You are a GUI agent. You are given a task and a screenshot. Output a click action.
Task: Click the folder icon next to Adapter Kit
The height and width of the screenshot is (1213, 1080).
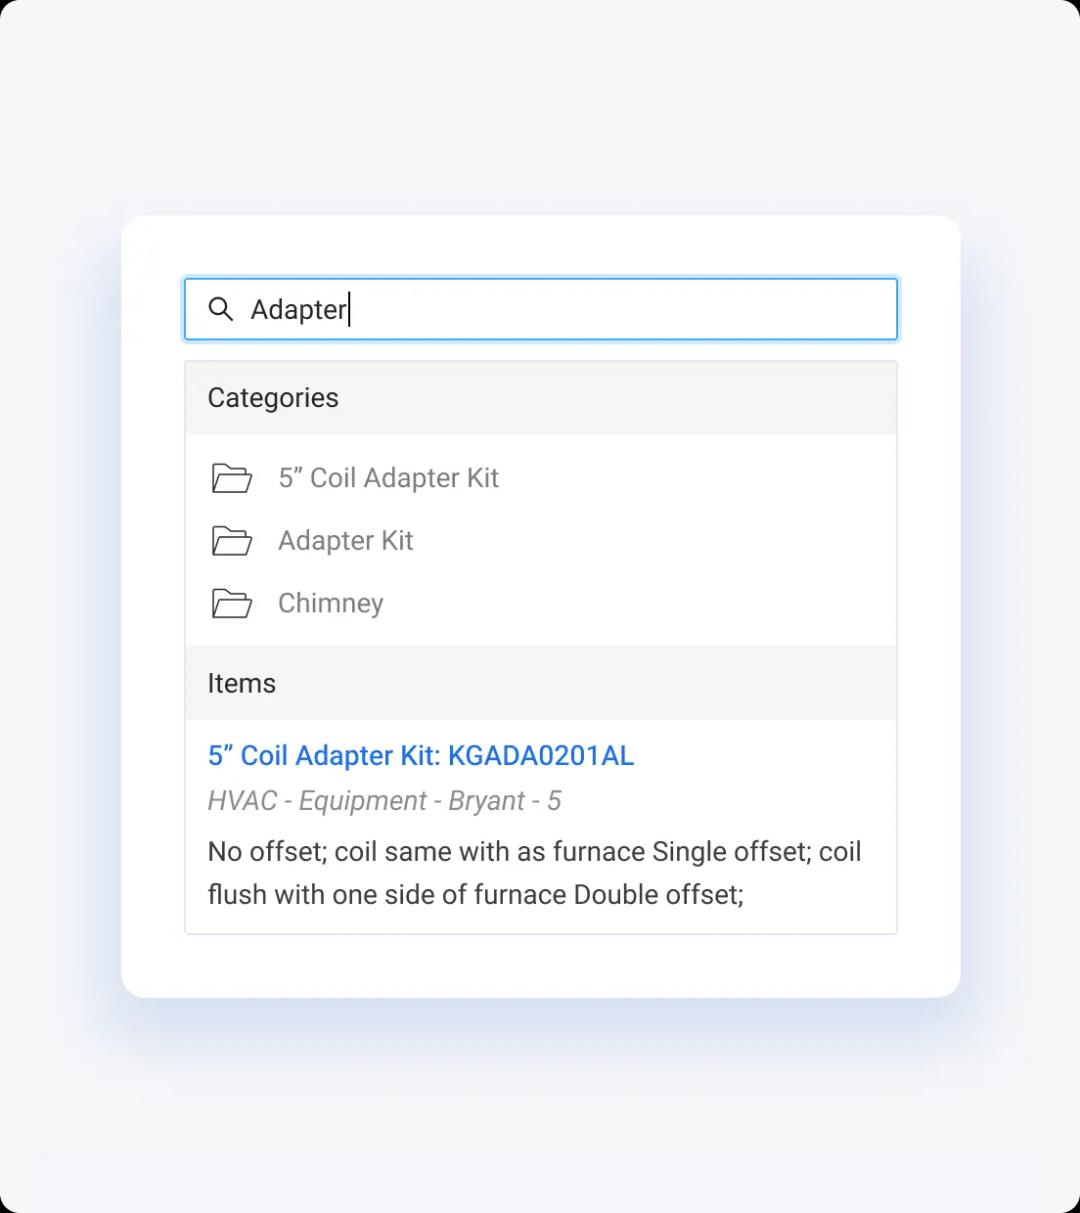click(232, 541)
